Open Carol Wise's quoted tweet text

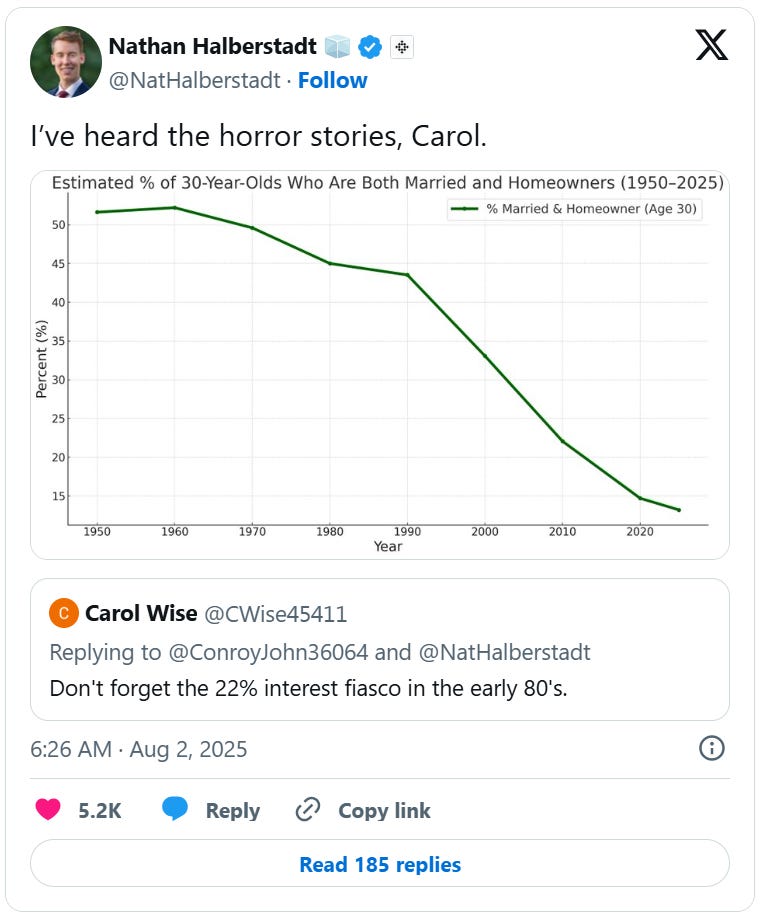(309, 688)
